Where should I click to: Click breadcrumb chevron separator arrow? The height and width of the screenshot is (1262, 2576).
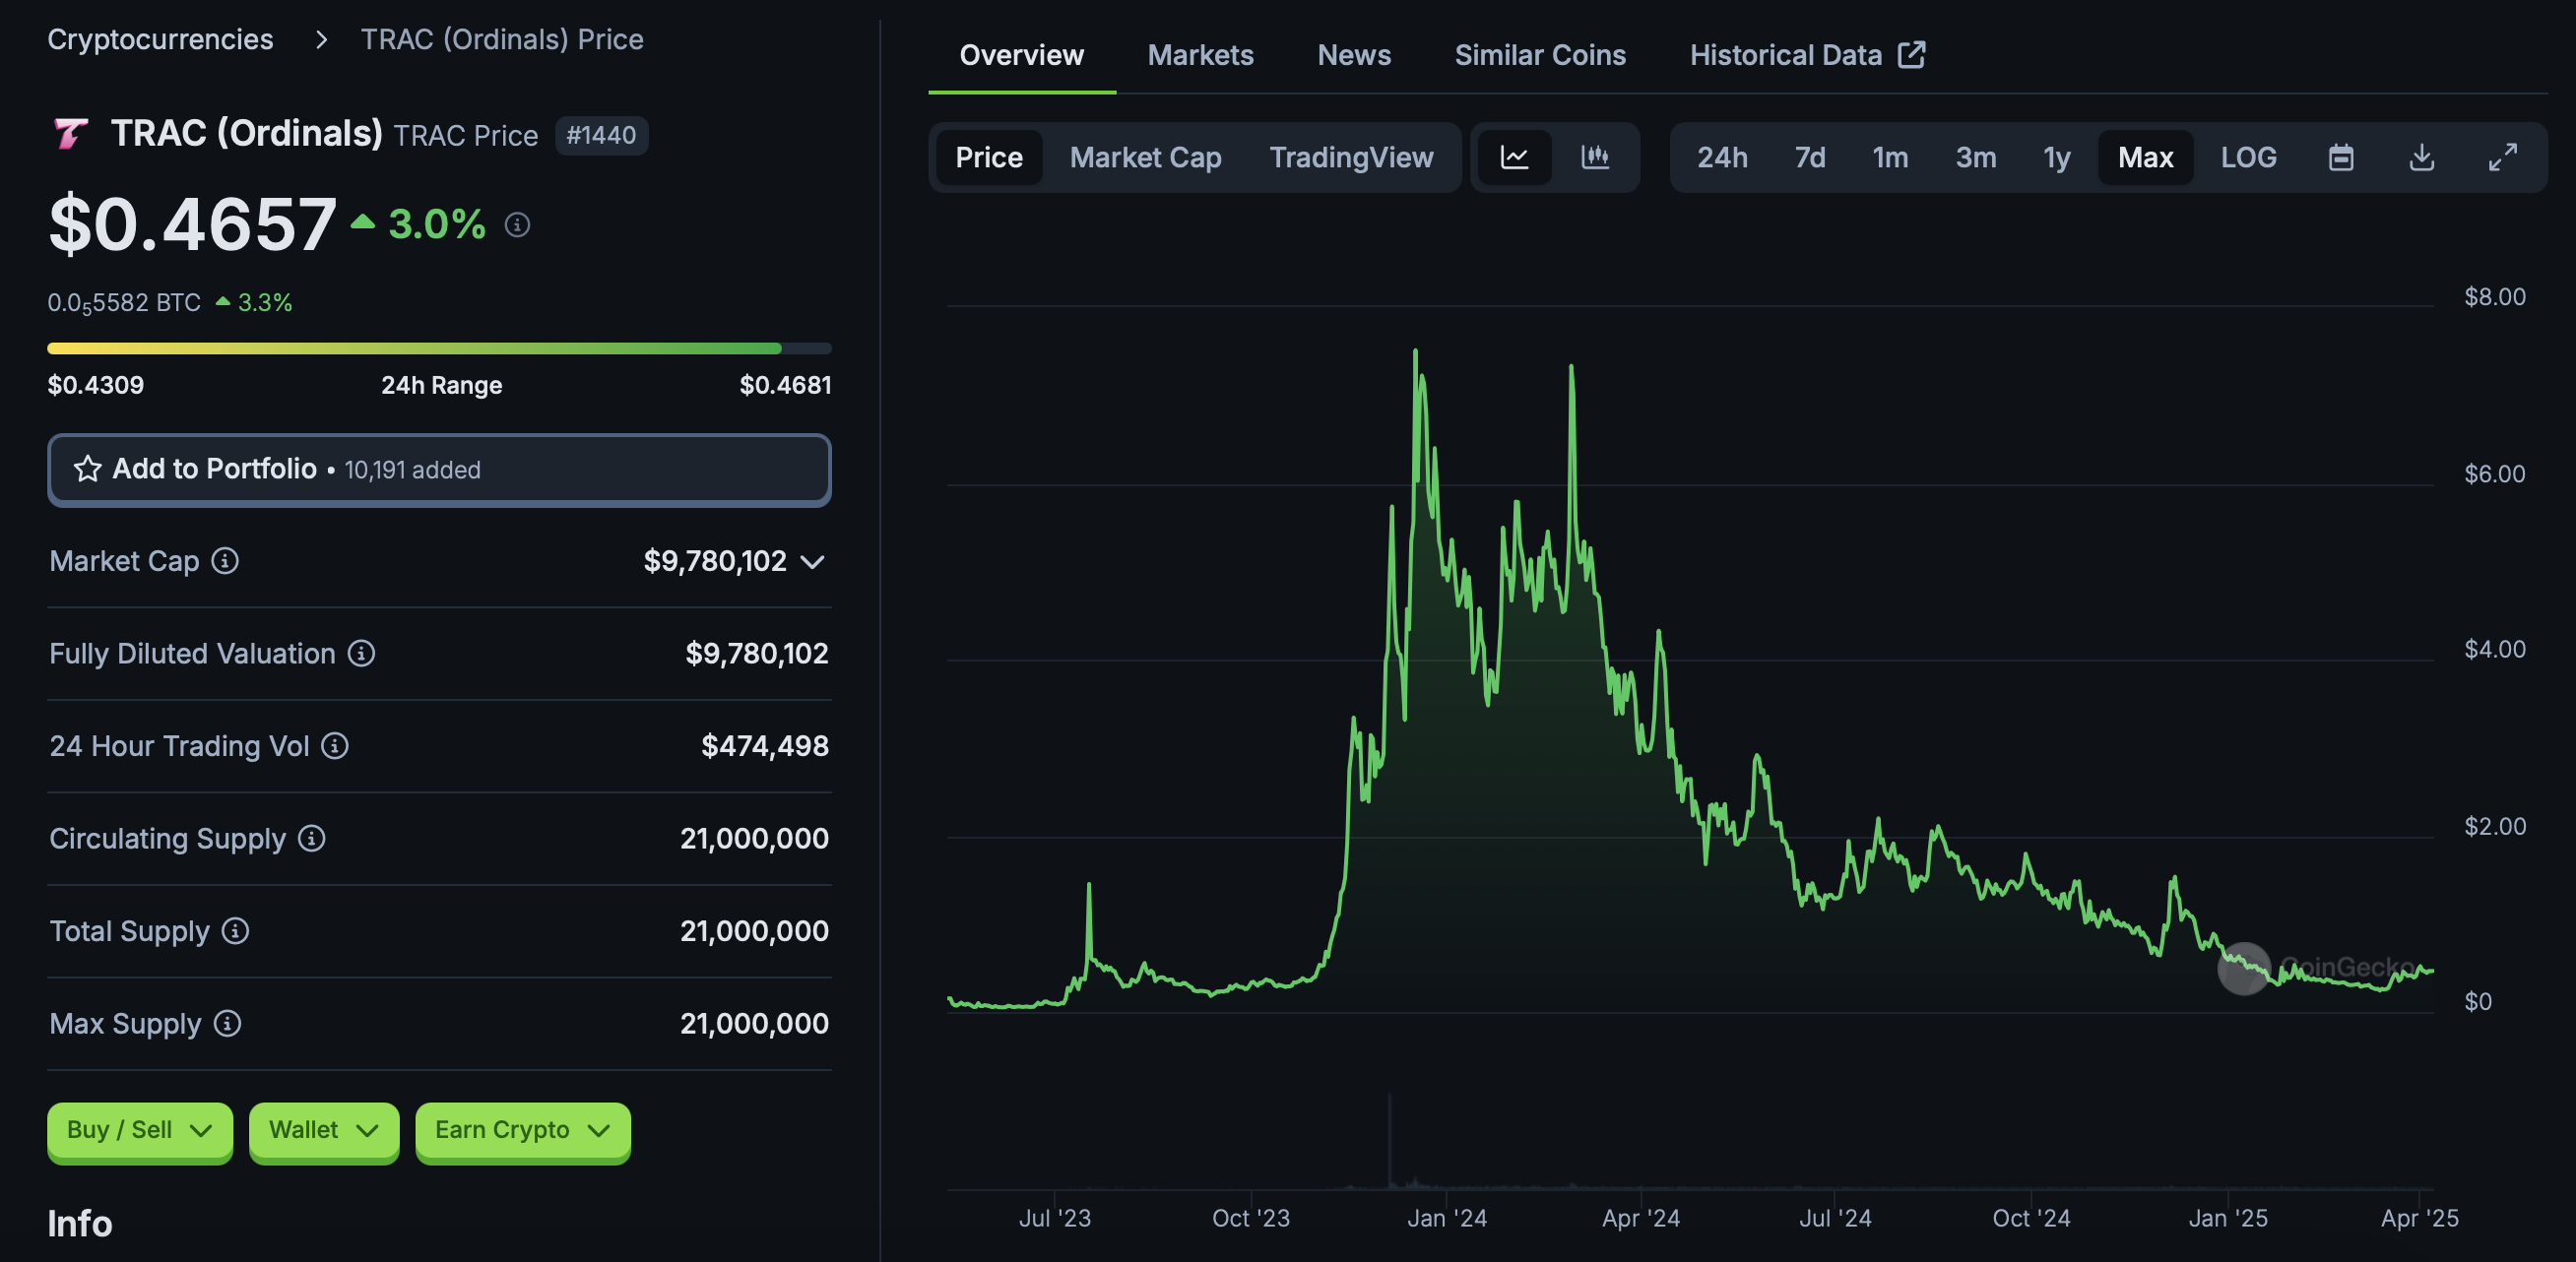pyautogui.click(x=321, y=39)
